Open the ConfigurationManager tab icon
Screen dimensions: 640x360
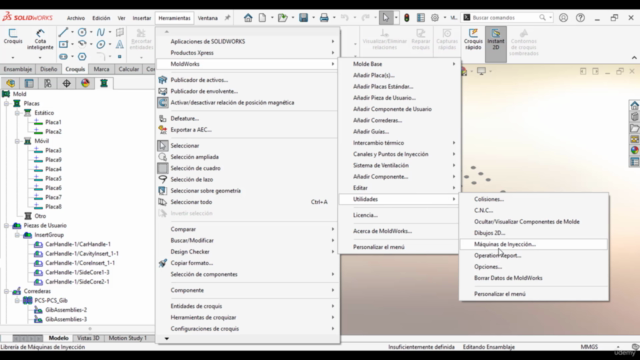click(48, 83)
